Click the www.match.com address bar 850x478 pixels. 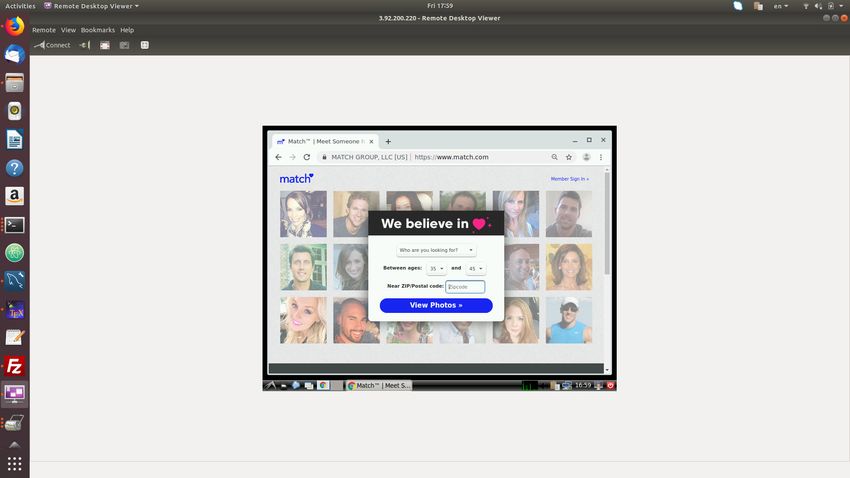pos(451,157)
